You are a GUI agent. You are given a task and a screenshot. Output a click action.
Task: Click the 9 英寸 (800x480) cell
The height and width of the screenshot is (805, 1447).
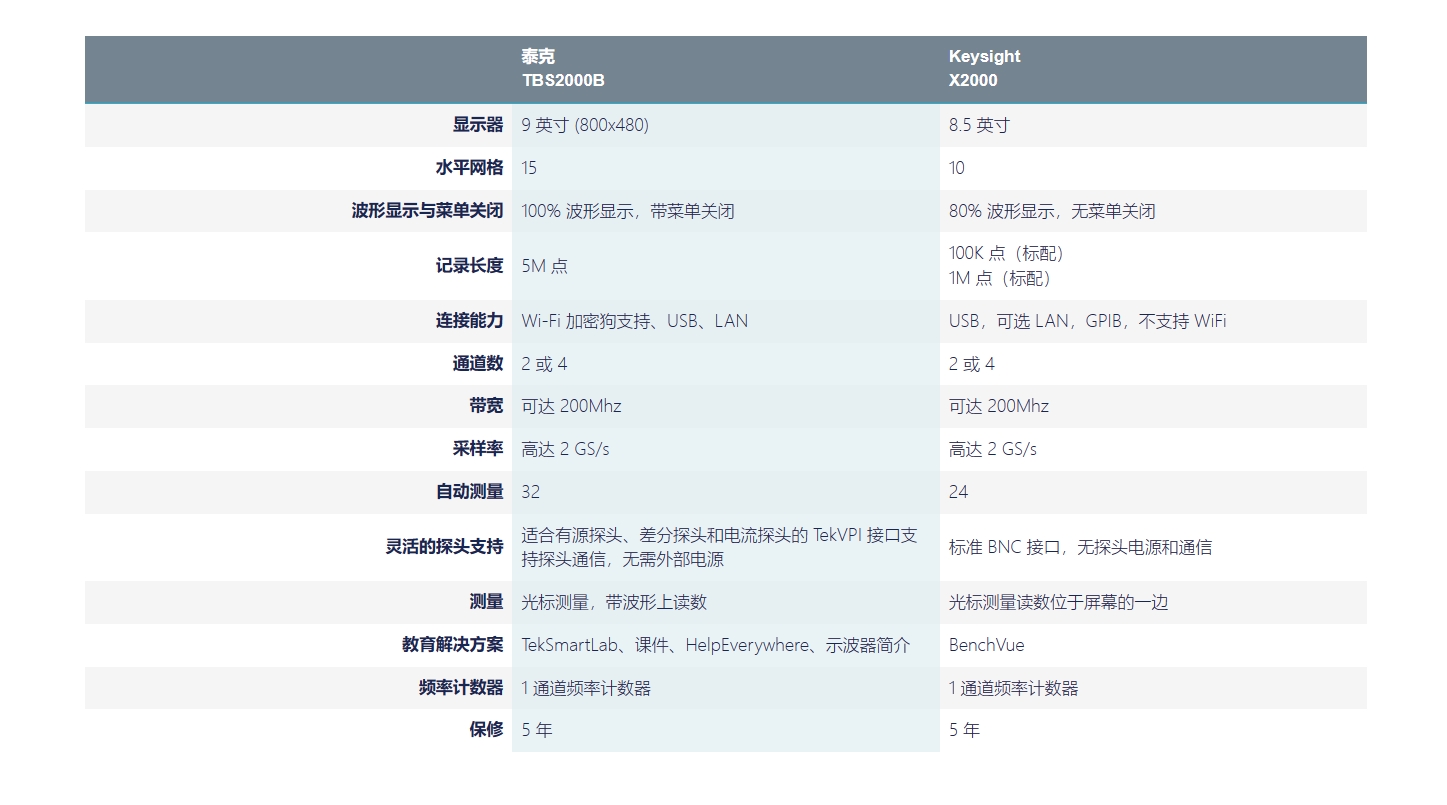[585, 125]
